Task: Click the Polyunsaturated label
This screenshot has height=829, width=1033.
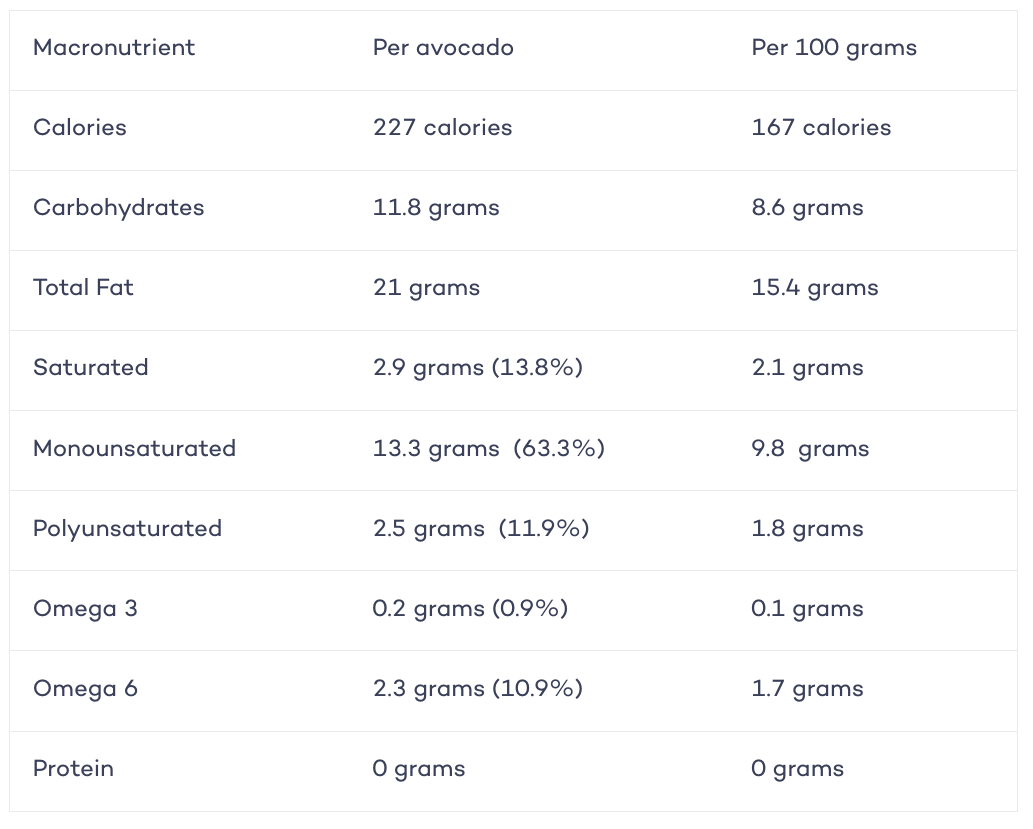Action: (127, 529)
